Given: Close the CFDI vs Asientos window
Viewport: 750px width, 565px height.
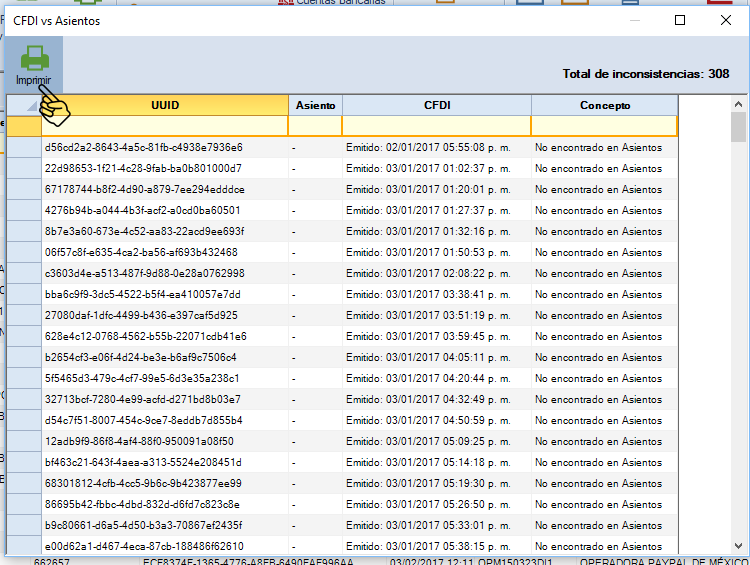Looking at the screenshot, I should [x=726, y=20].
